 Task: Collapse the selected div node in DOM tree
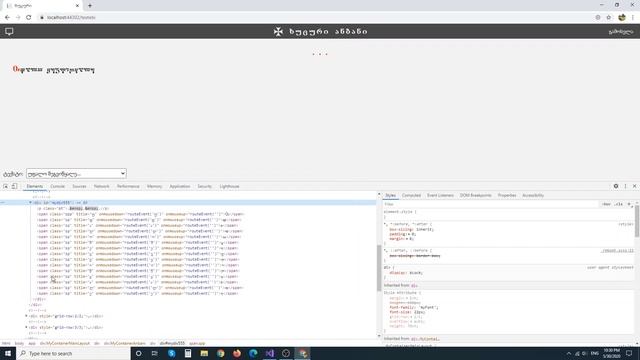tap(30, 202)
